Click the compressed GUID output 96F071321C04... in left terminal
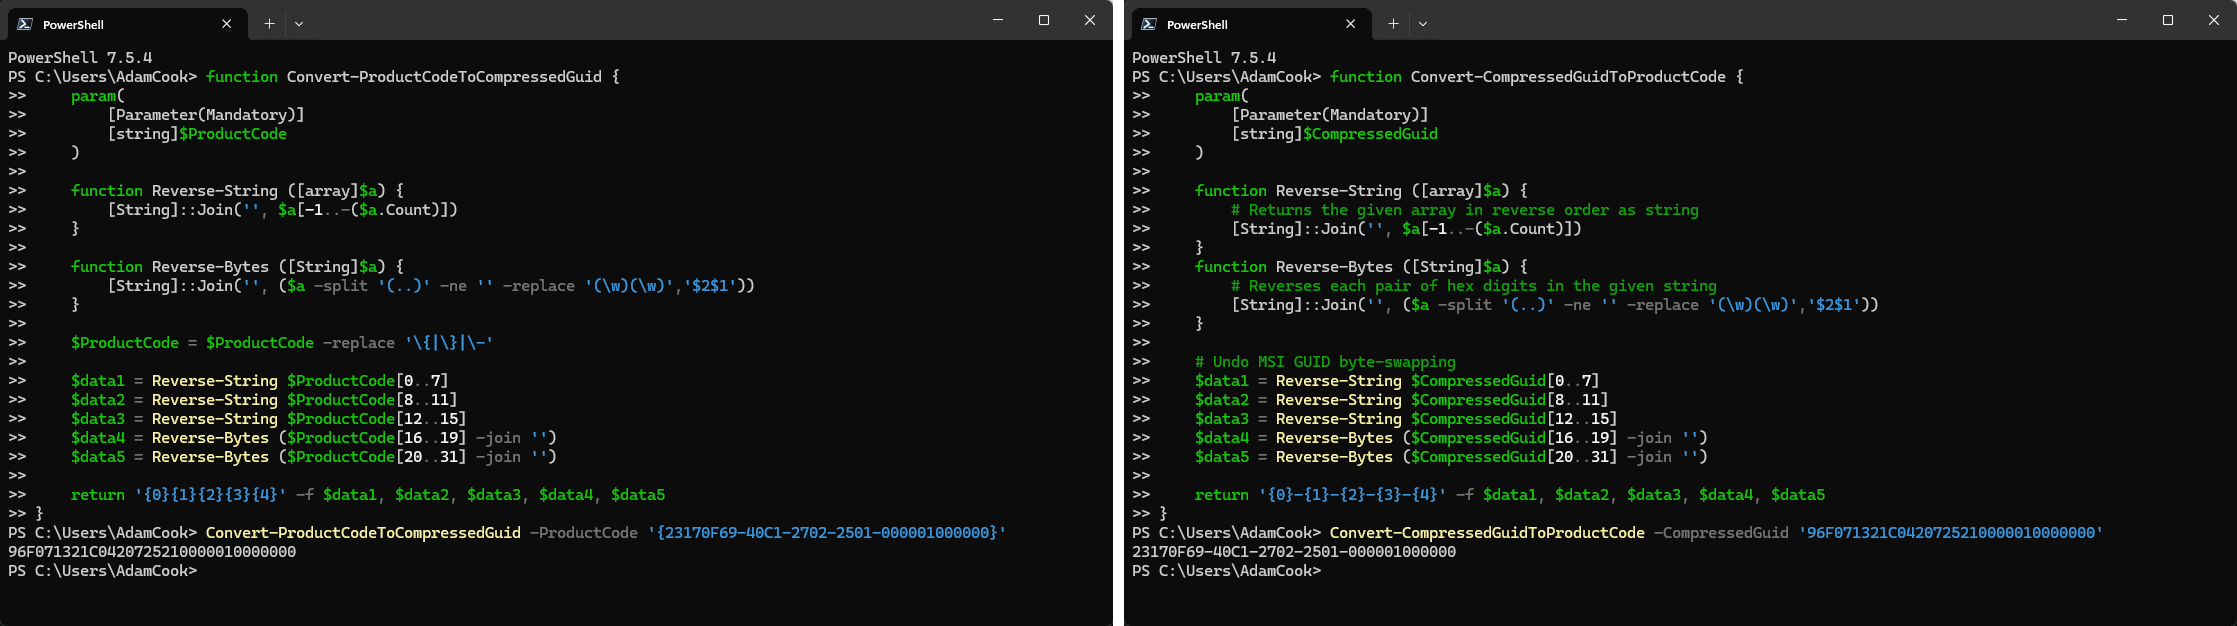Screen dimensions: 2237x626 [152, 552]
